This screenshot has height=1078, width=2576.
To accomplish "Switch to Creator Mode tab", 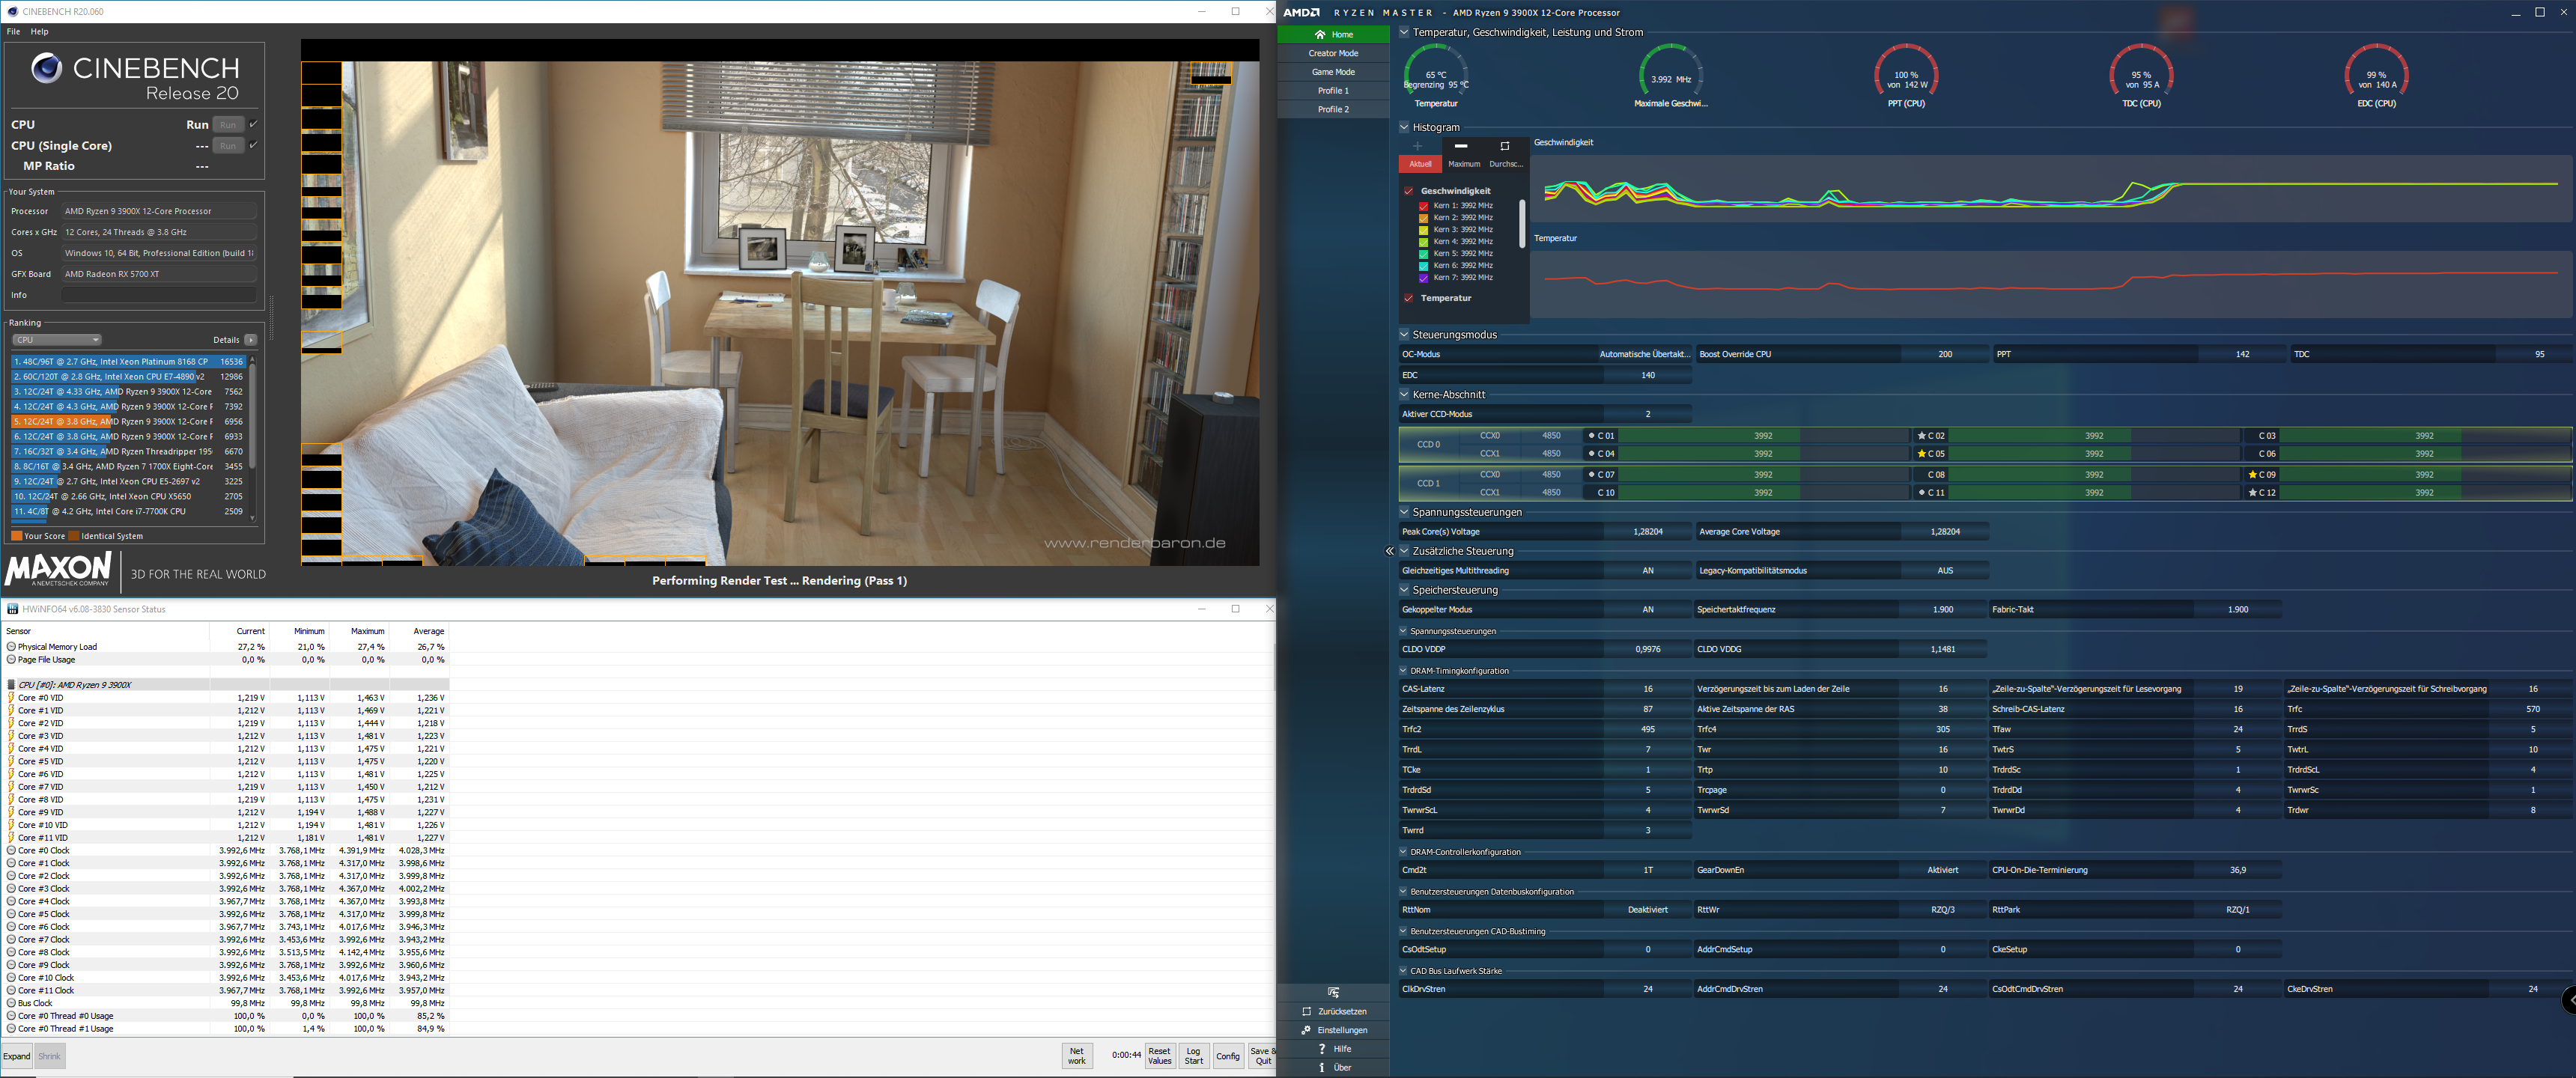I will point(1333,53).
